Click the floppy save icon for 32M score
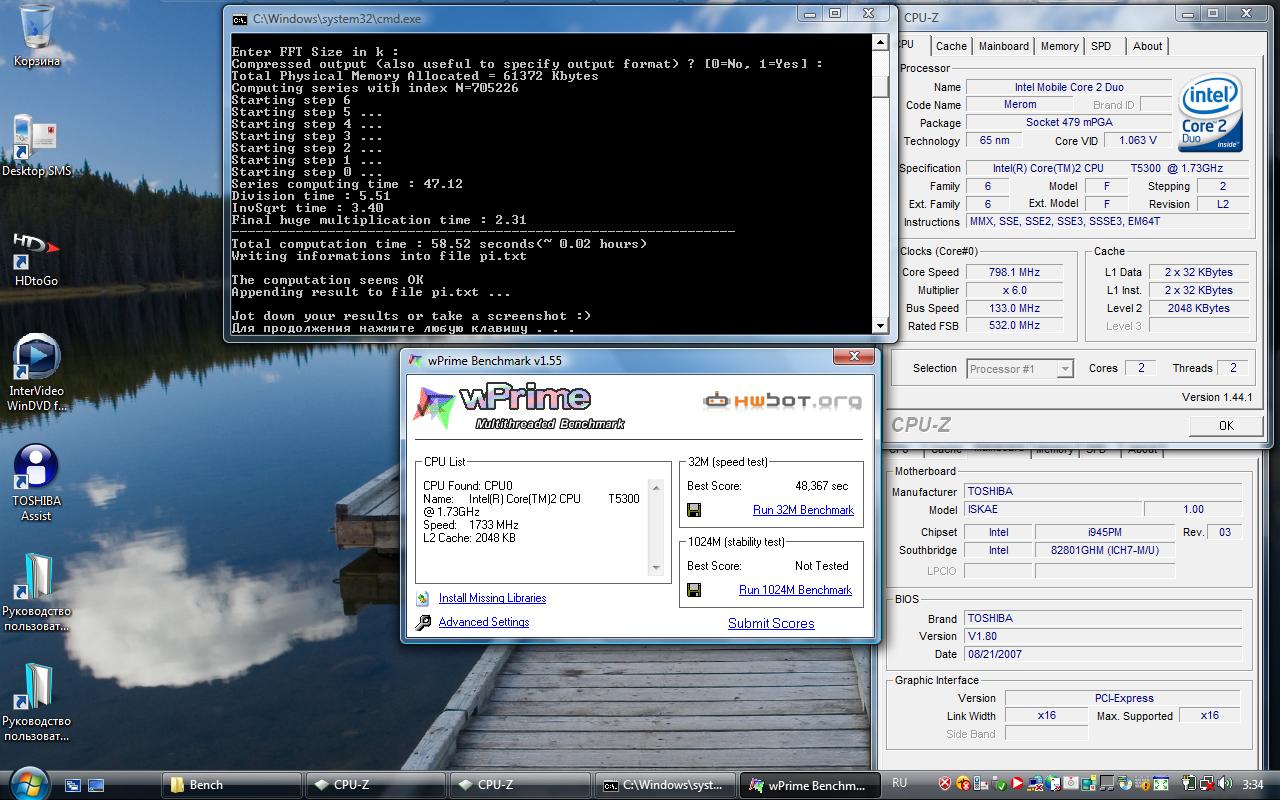Image resolution: width=1280 pixels, height=800 pixels. [x=693, y=510]
